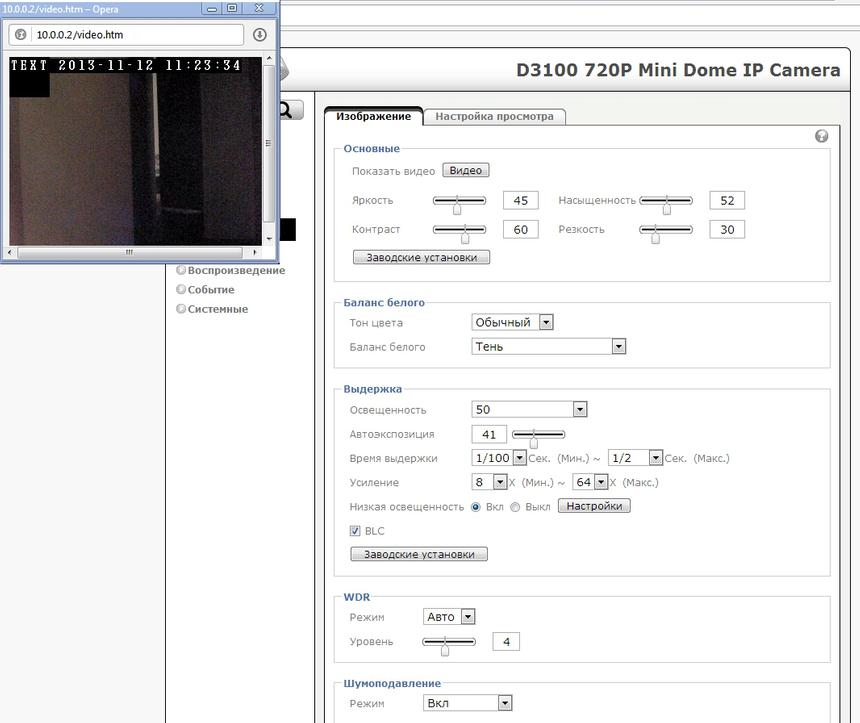Open the WDR Режим dropdown set to Авто
The image size is (860, 723).
(449, 617)
